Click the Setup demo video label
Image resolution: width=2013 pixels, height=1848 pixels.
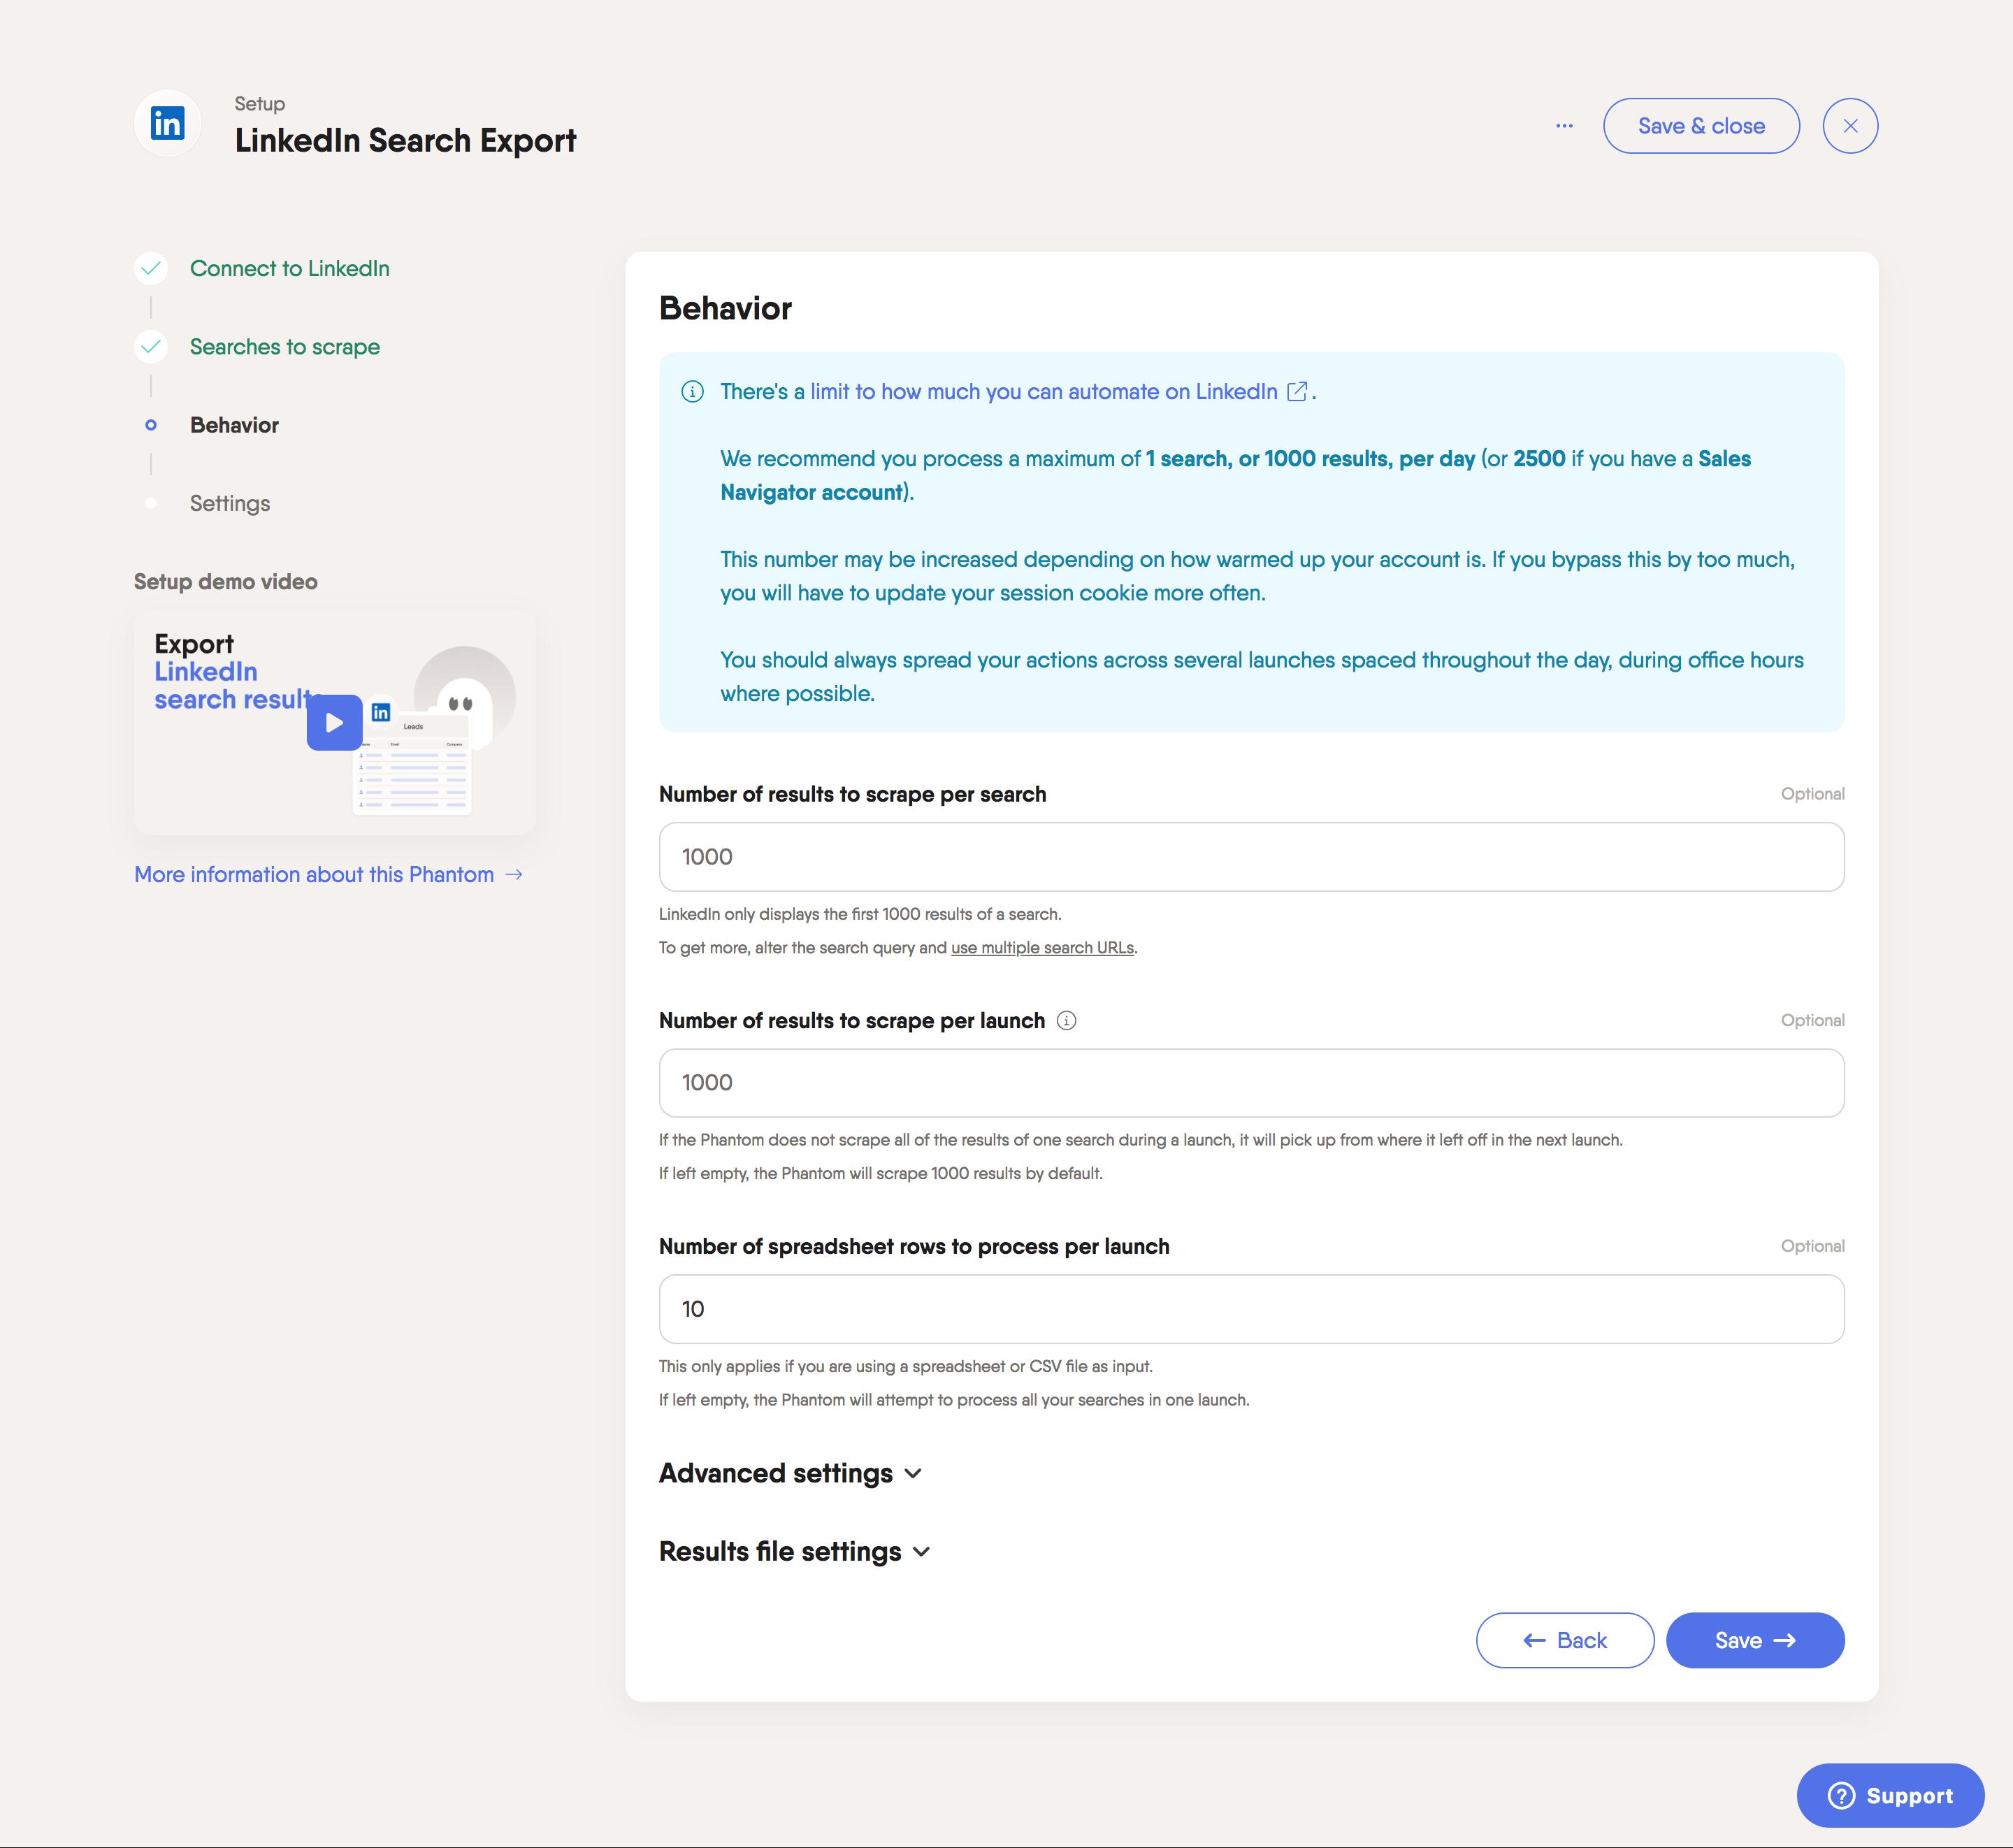pyautogui.click(x=226, y=582)
